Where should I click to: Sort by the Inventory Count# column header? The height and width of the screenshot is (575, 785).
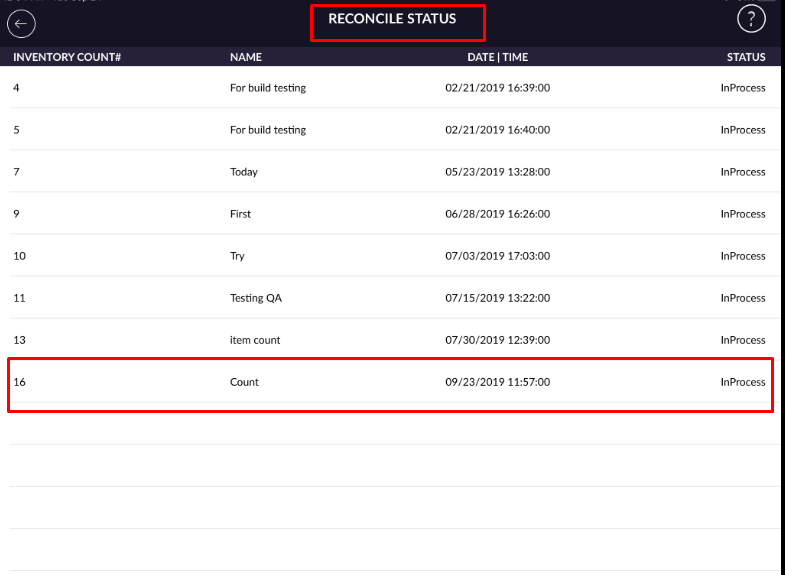[67, 57]
